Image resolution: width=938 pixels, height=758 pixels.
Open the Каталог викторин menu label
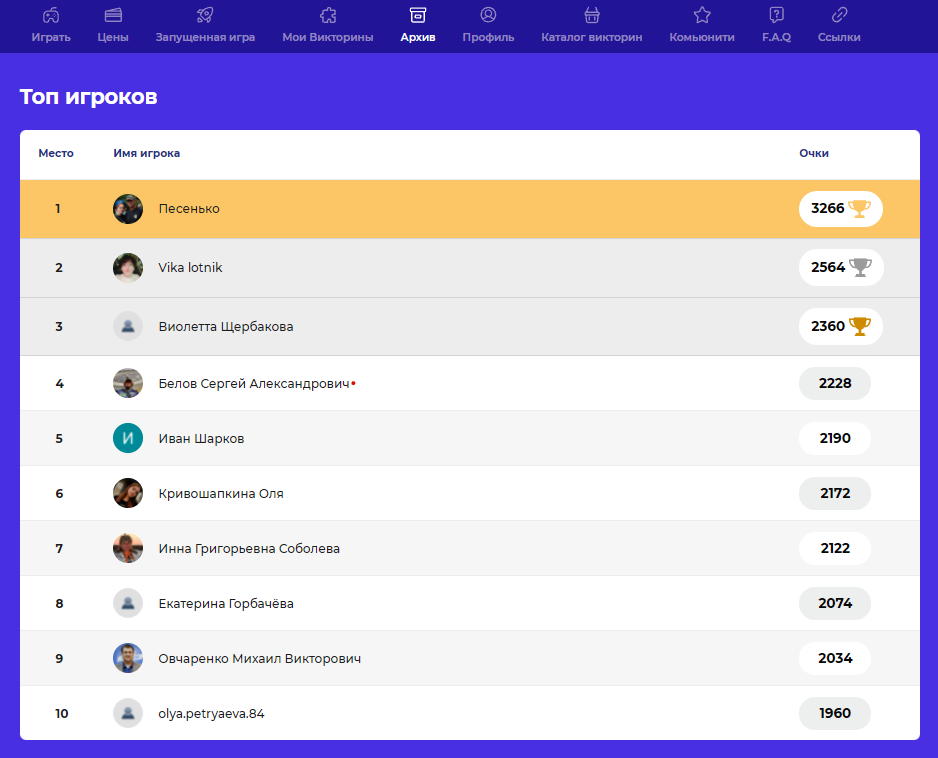[591, 37]
